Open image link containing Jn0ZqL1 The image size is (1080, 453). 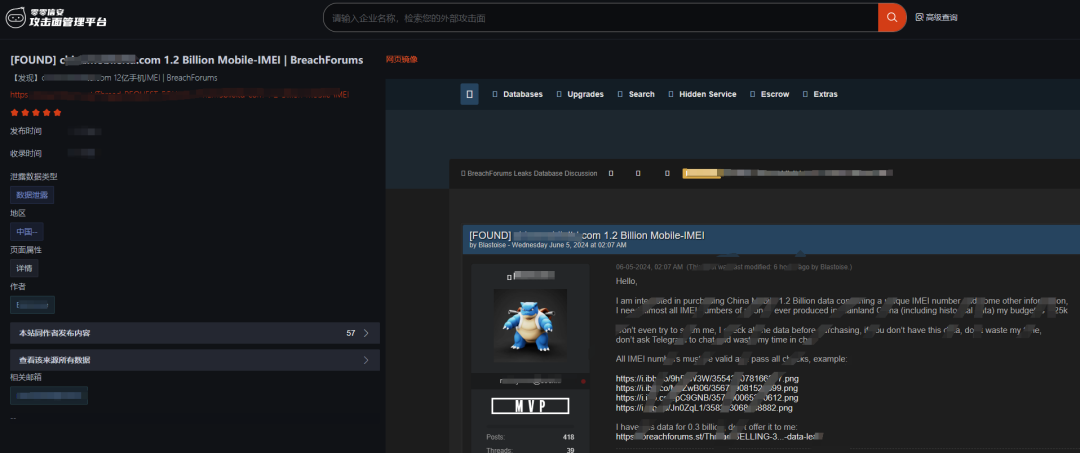point(704,408)
